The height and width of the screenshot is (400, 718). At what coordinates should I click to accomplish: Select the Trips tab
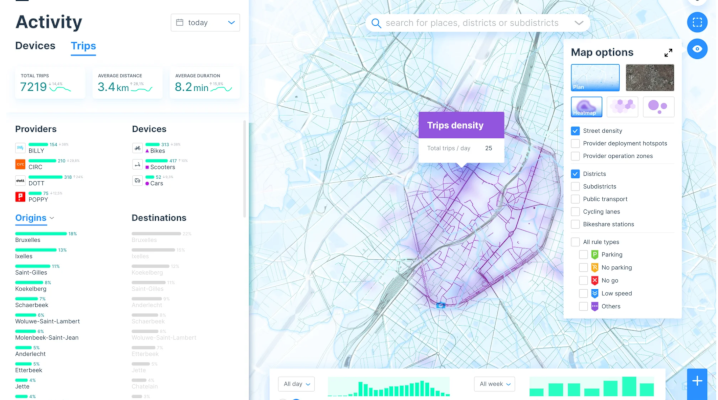[83, 46]
